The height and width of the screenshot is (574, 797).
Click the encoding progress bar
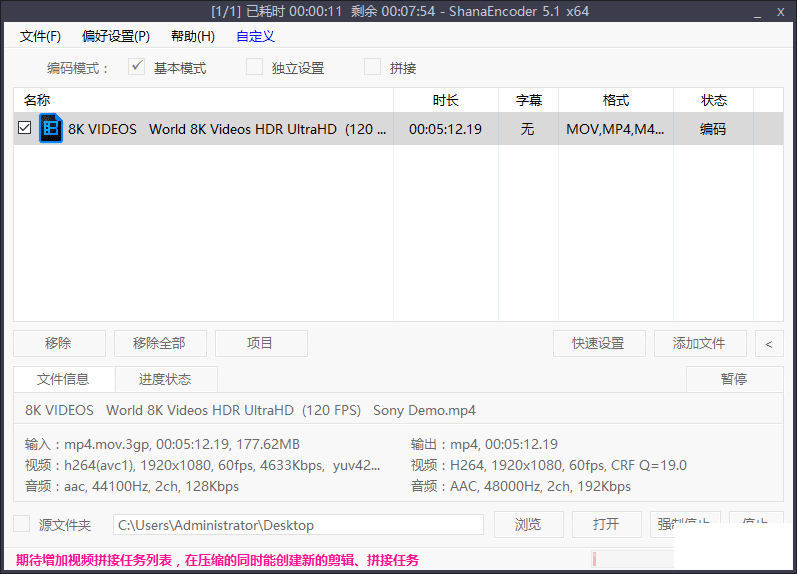coord(633,559)
